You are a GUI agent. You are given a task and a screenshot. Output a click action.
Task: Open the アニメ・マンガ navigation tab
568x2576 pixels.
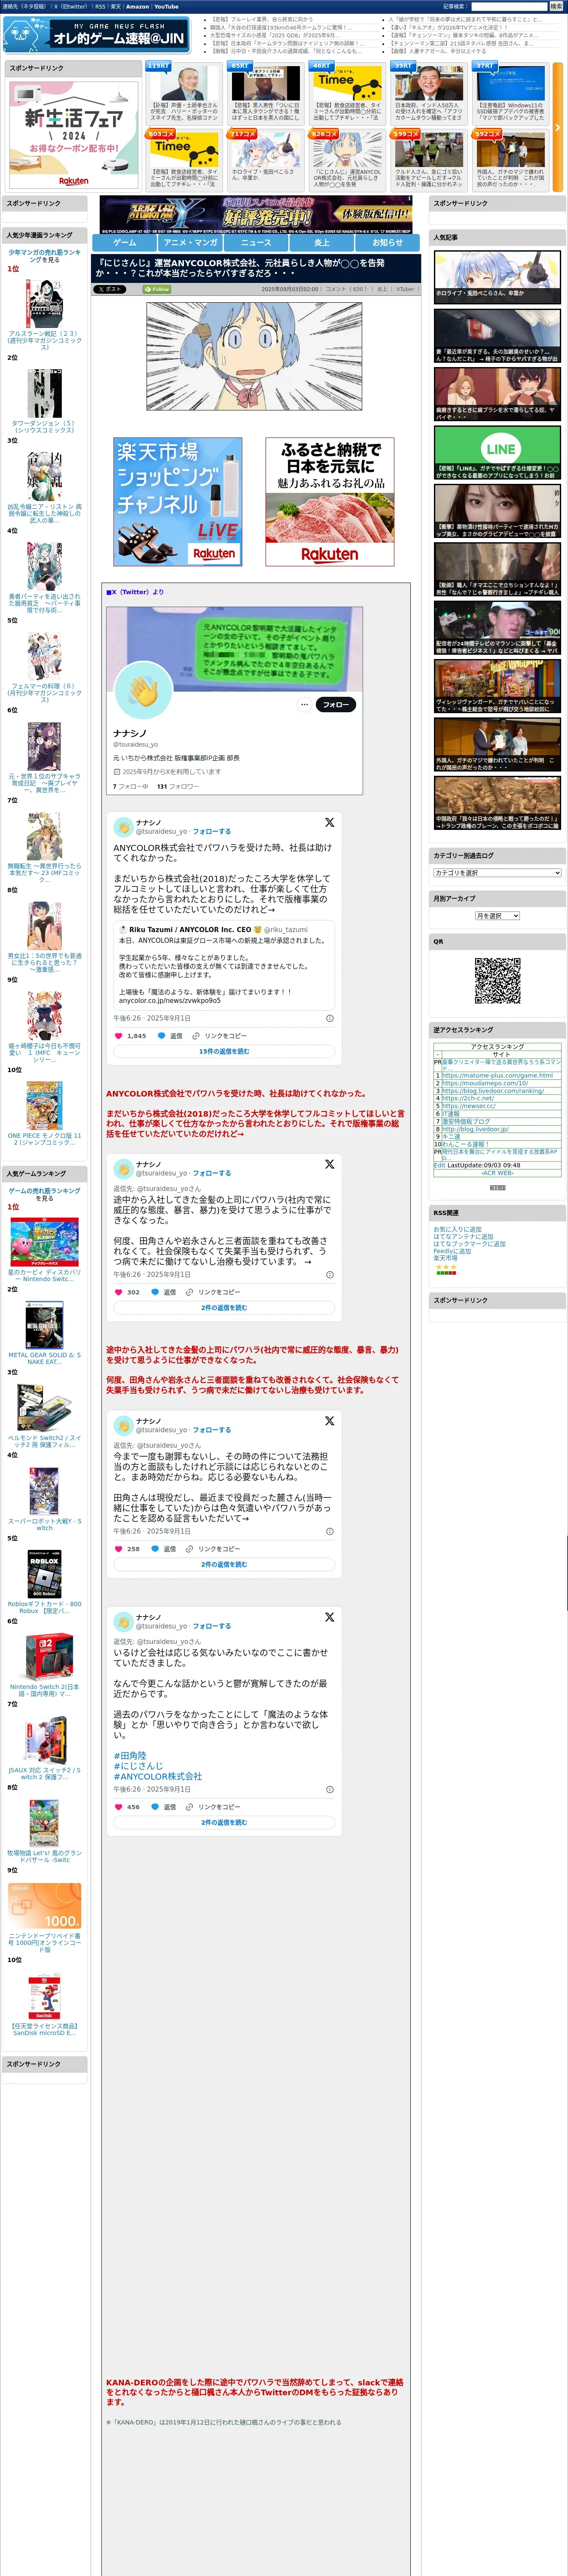[x=190, y=242]
